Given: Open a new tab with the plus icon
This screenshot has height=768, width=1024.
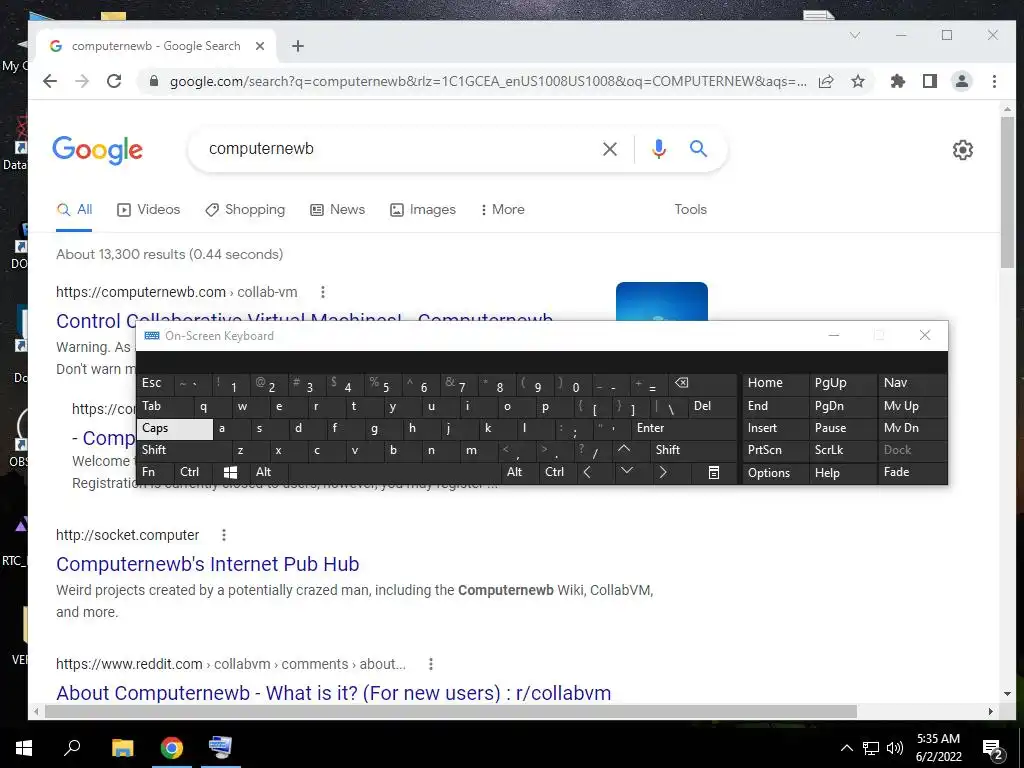Looking at the screenshot, I should coord(298,46).
